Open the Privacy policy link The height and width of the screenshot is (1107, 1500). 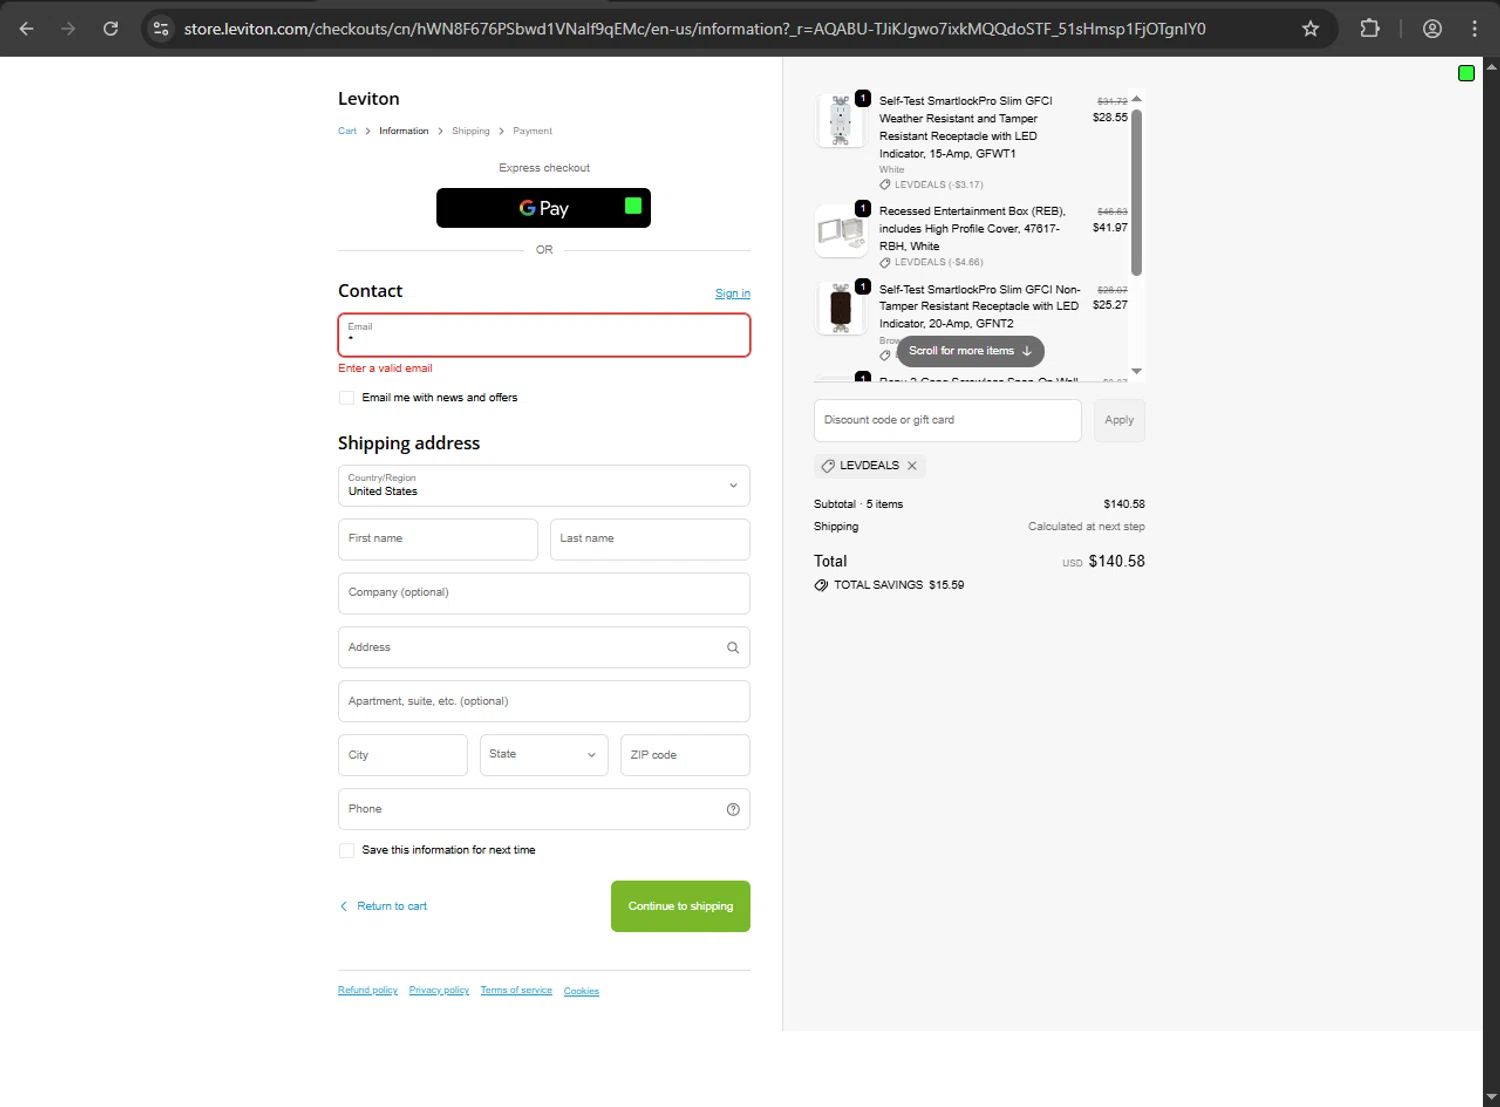439,991
